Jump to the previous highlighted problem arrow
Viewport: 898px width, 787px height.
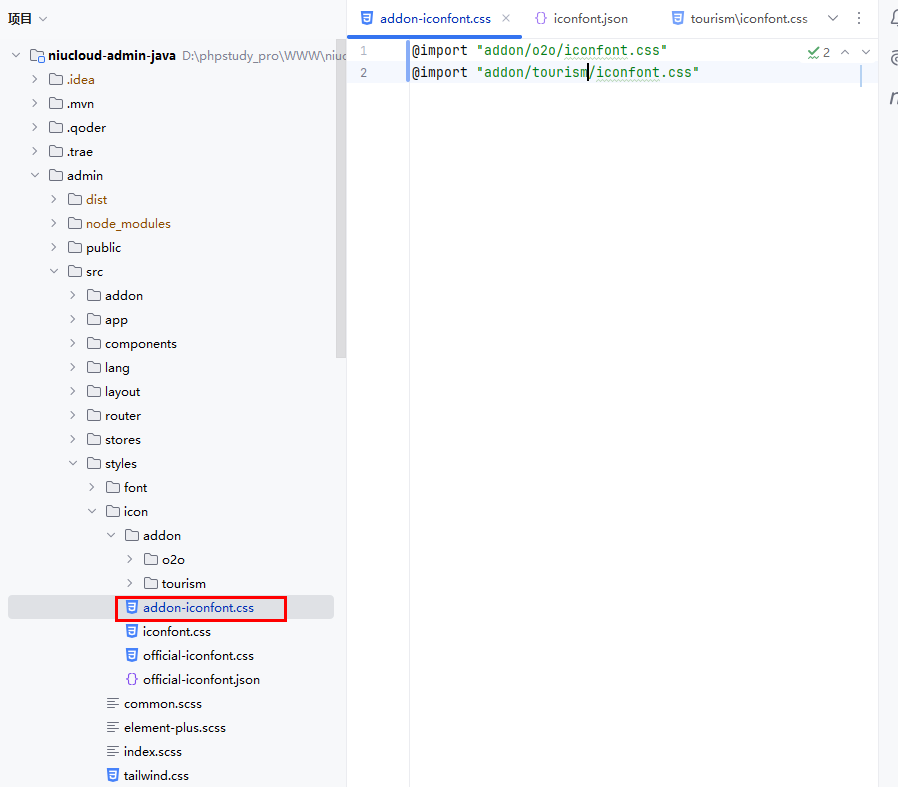point(845,52)
